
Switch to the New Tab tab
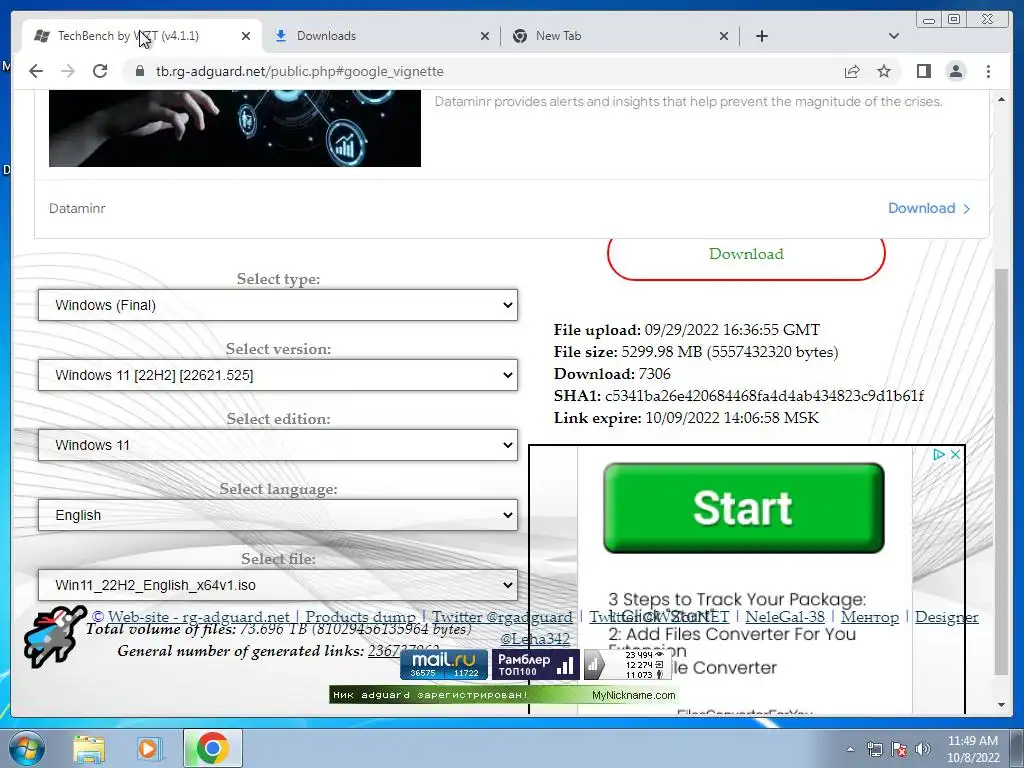point(620,36)
